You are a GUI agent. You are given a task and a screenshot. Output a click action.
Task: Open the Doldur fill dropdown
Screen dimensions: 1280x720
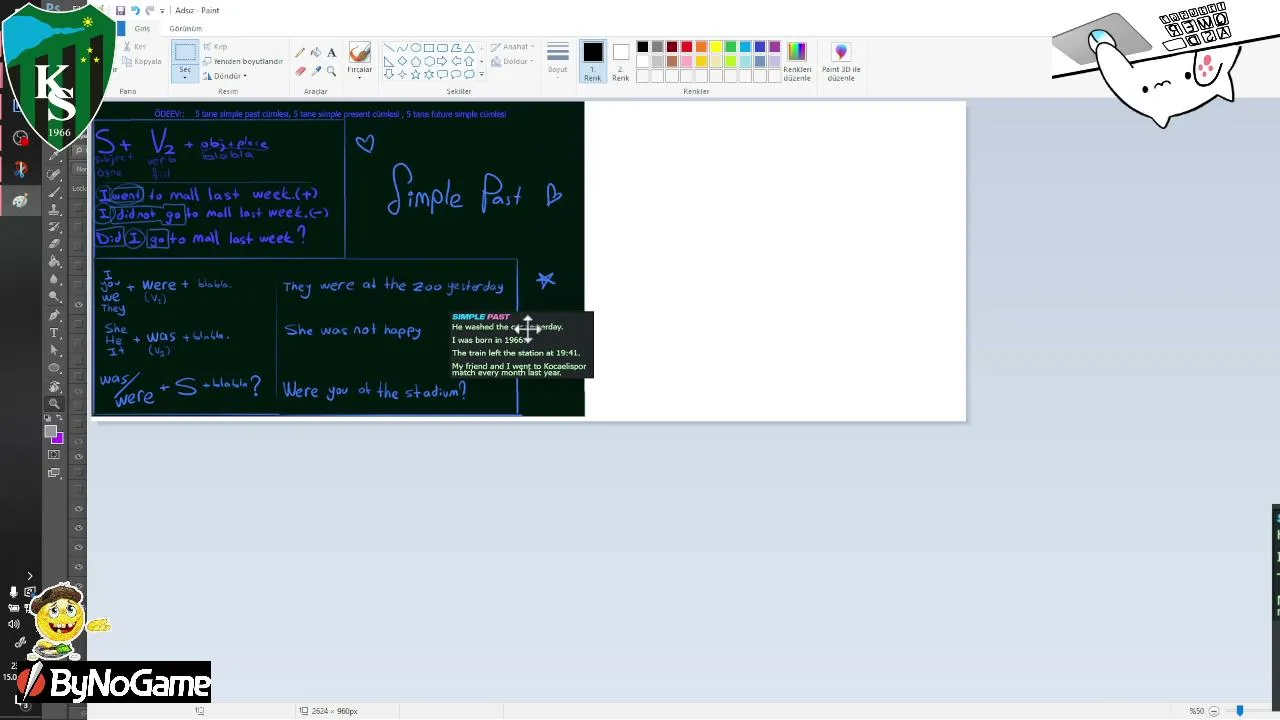(513, 61)
